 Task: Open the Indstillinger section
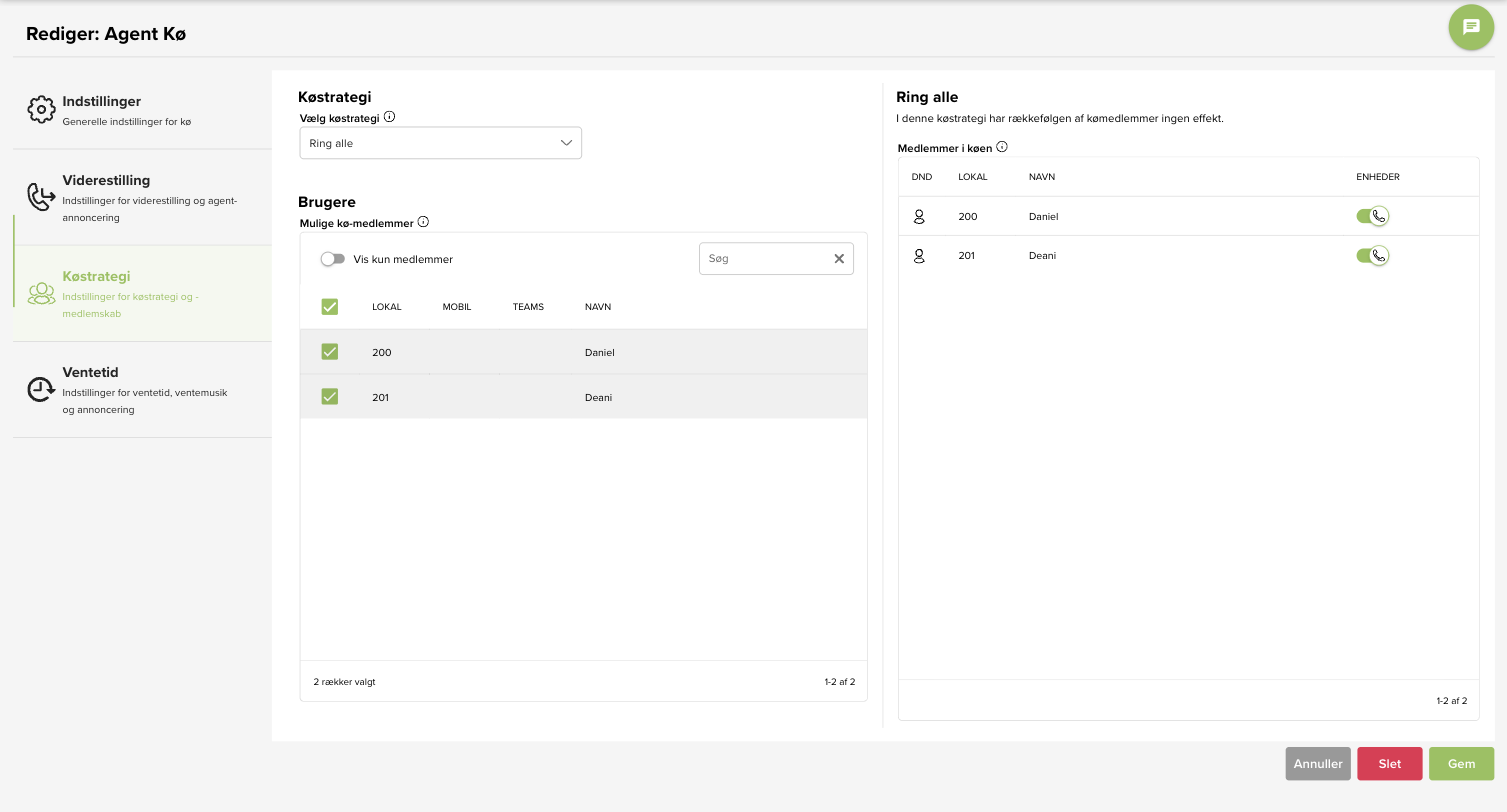142,110
